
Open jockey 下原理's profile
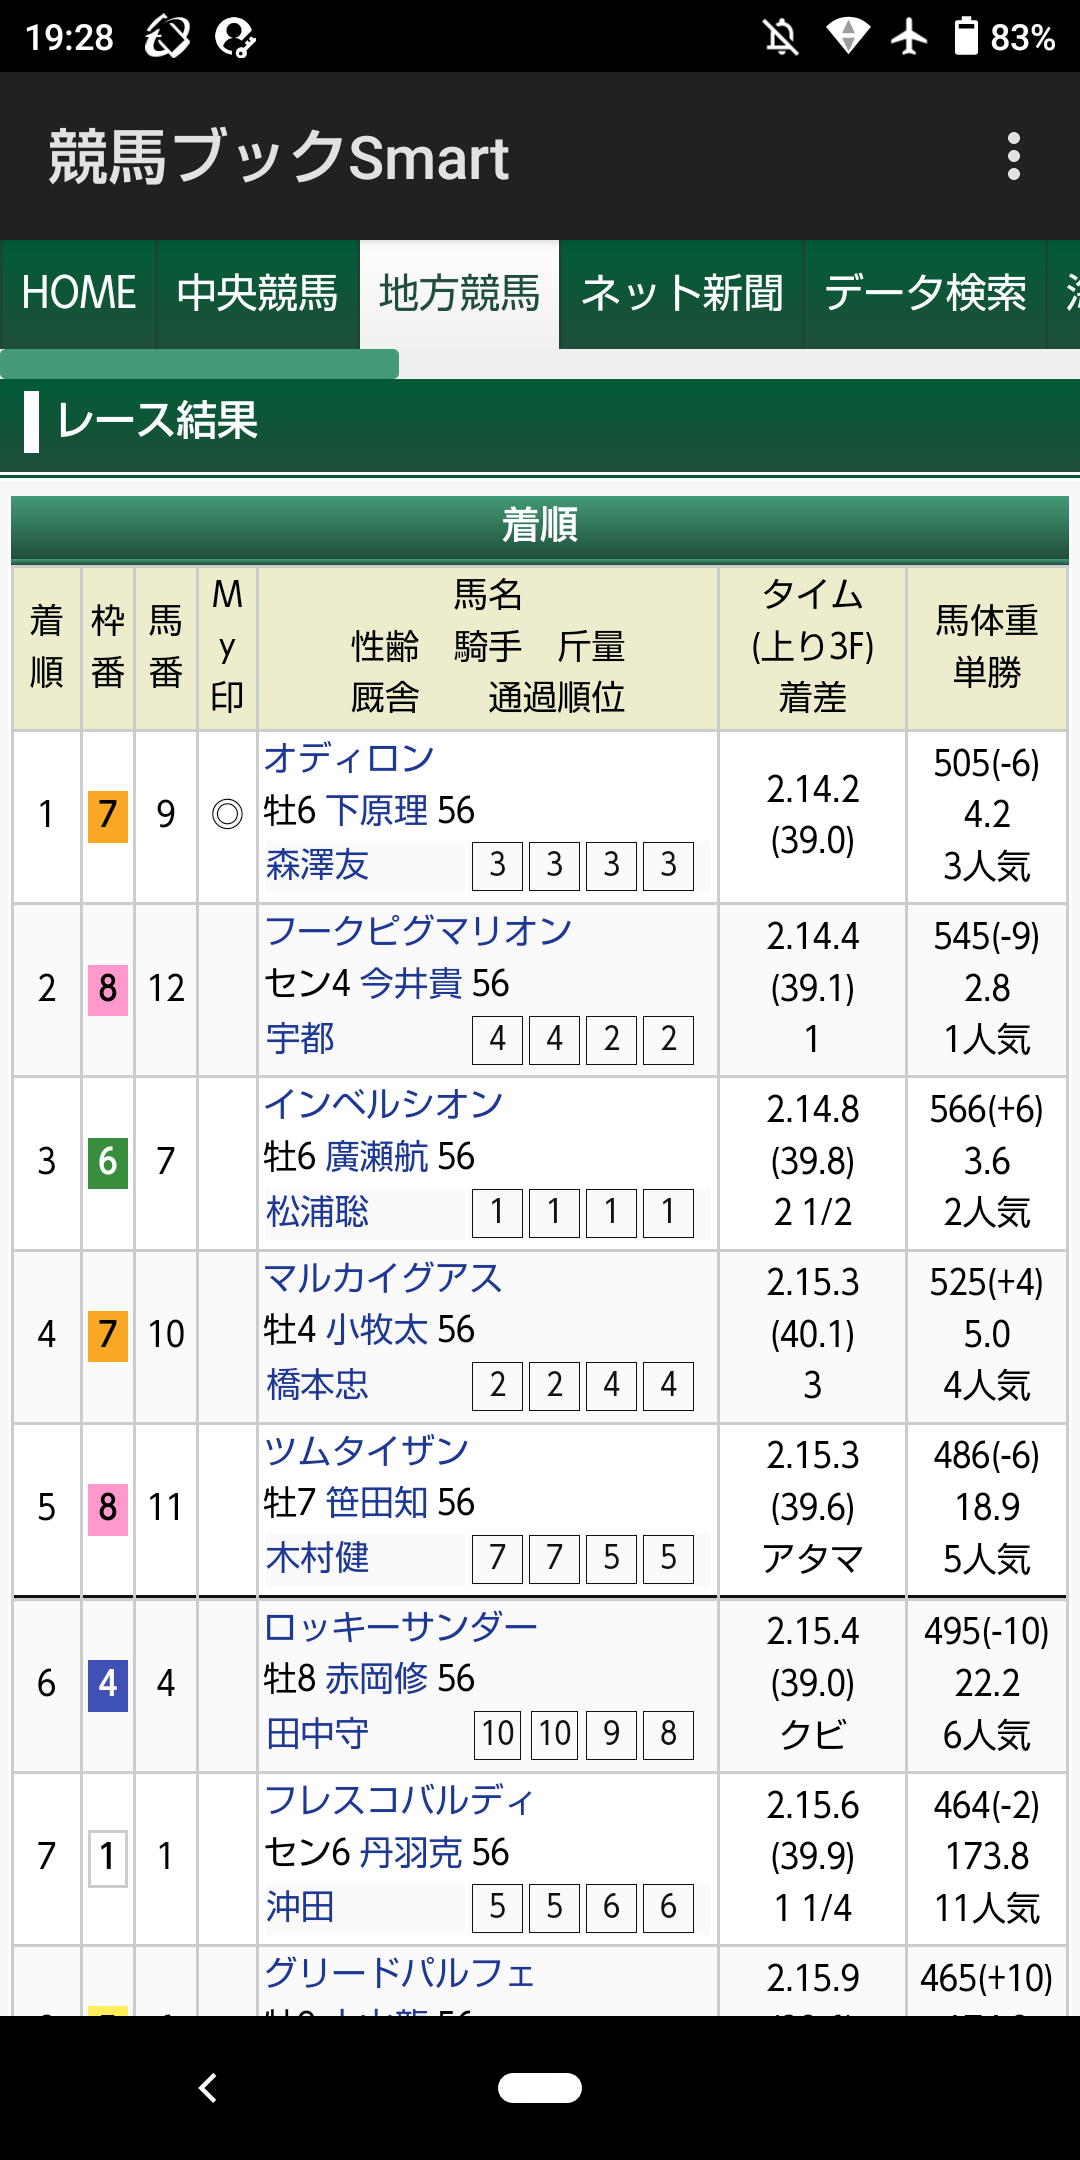coord(385,812)
